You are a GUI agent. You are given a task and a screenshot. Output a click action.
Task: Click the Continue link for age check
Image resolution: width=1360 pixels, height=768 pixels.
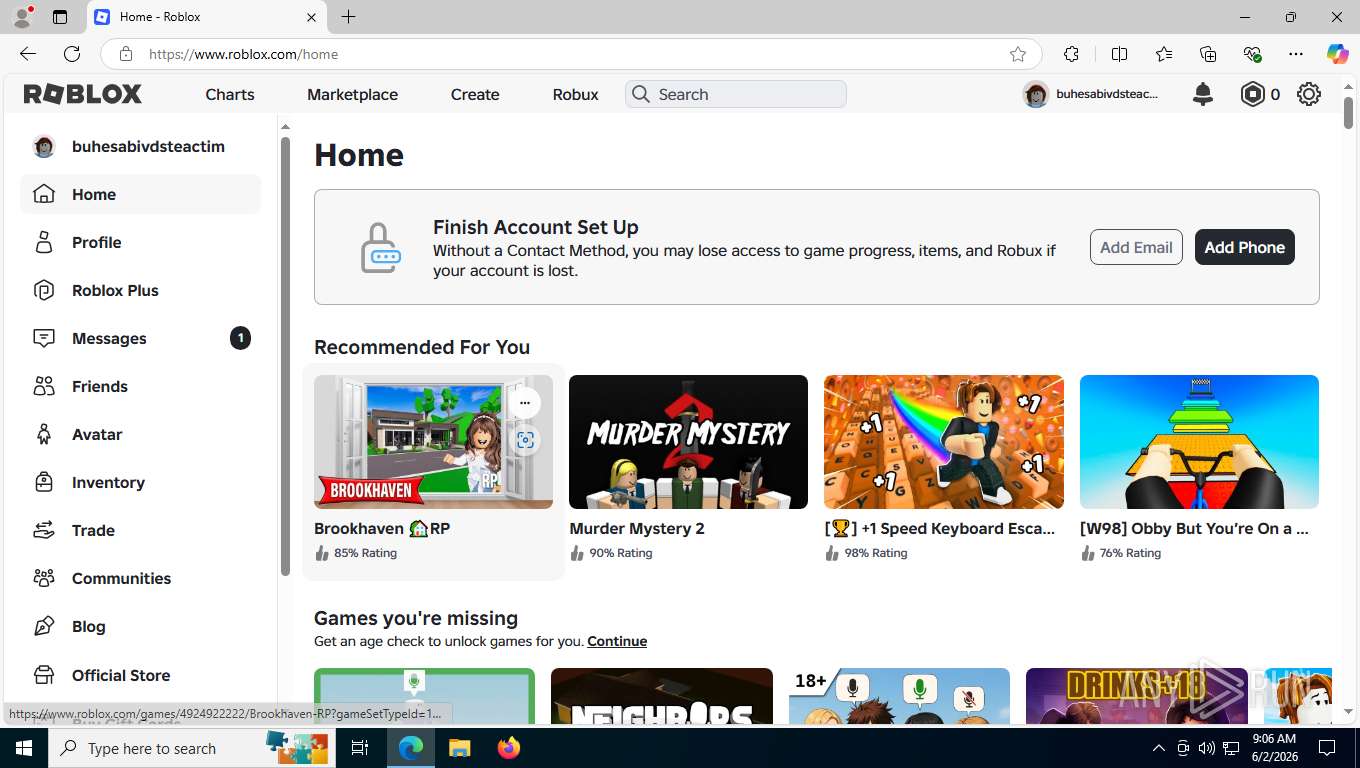(617, 641)
